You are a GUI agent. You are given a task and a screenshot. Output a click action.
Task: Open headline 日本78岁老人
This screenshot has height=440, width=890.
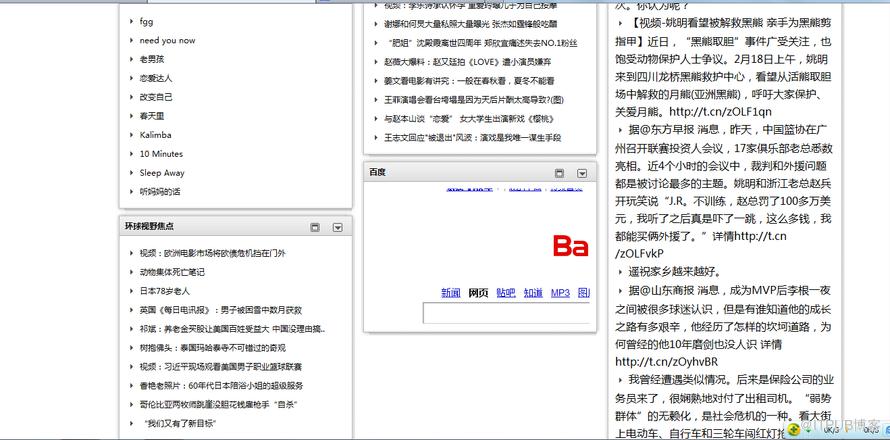[165, 291]
